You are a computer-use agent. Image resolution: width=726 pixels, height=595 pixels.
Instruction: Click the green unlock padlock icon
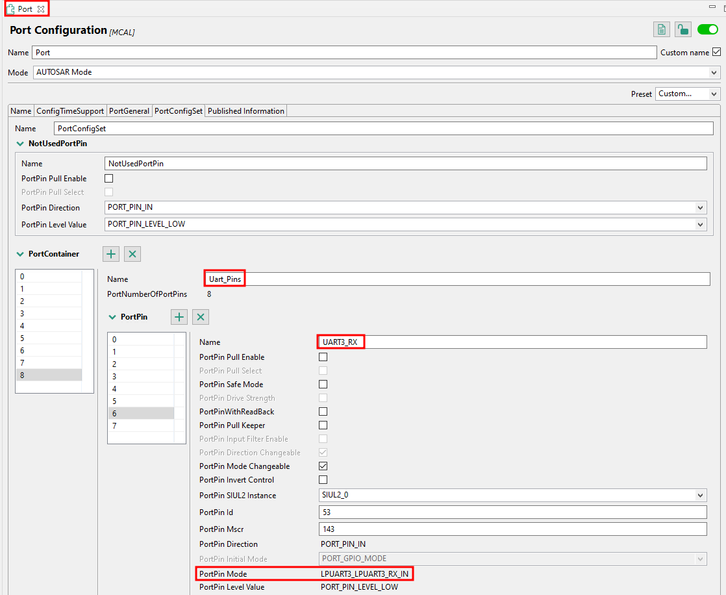tap(683, 30)
